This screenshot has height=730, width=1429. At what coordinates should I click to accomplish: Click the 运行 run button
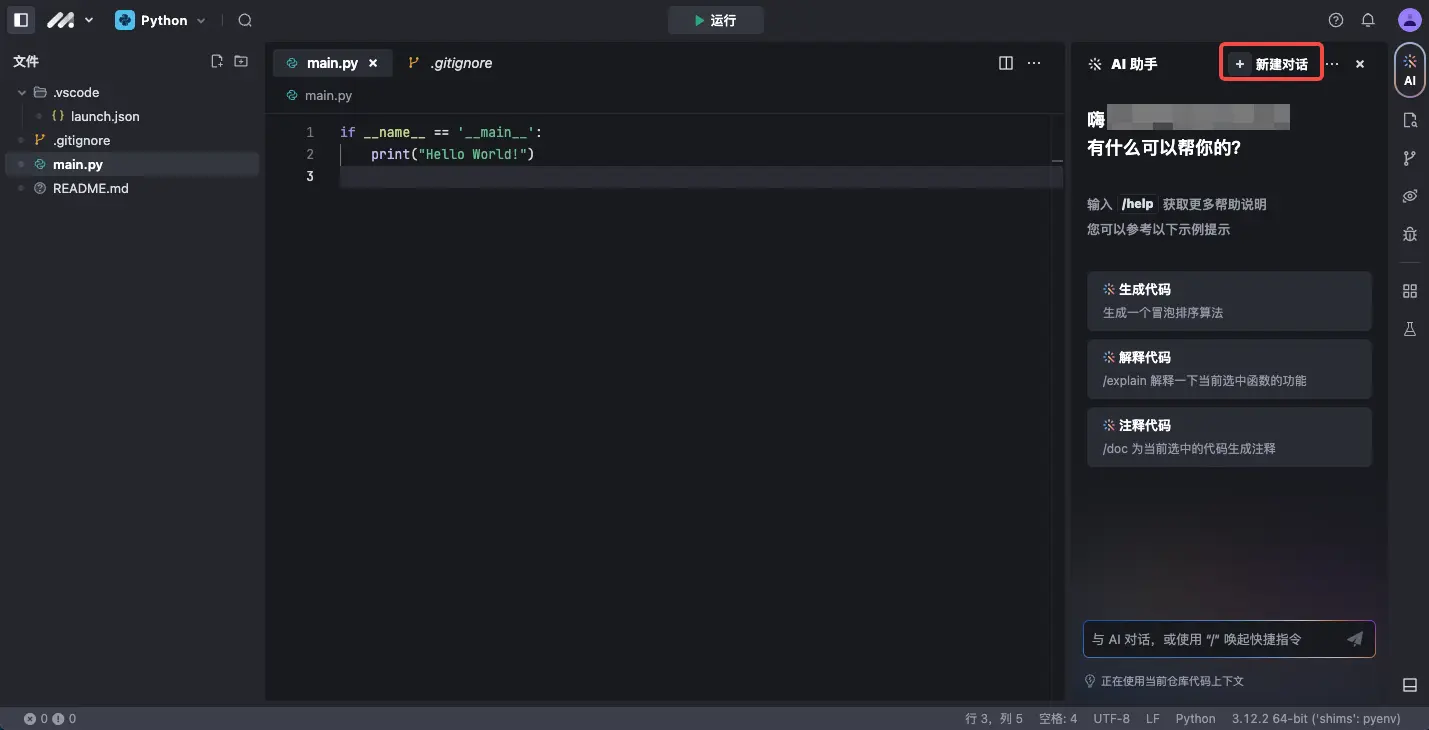tap(716, 20)
